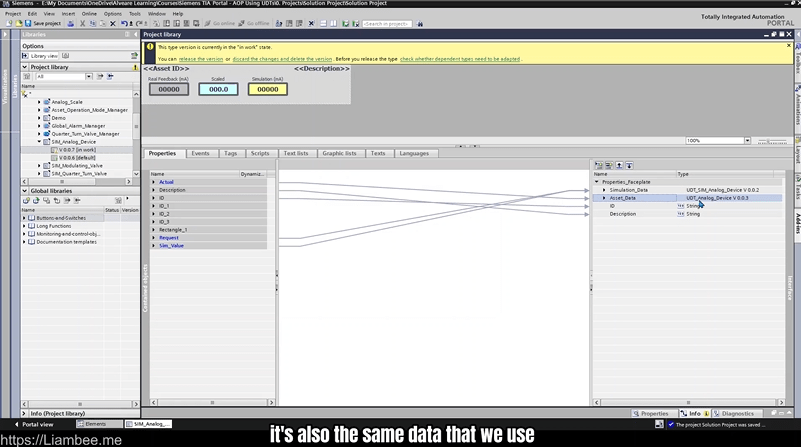Expand the Info (Project library) panel
The height and width of the screenshot is (447, 801).
point(25,413)
